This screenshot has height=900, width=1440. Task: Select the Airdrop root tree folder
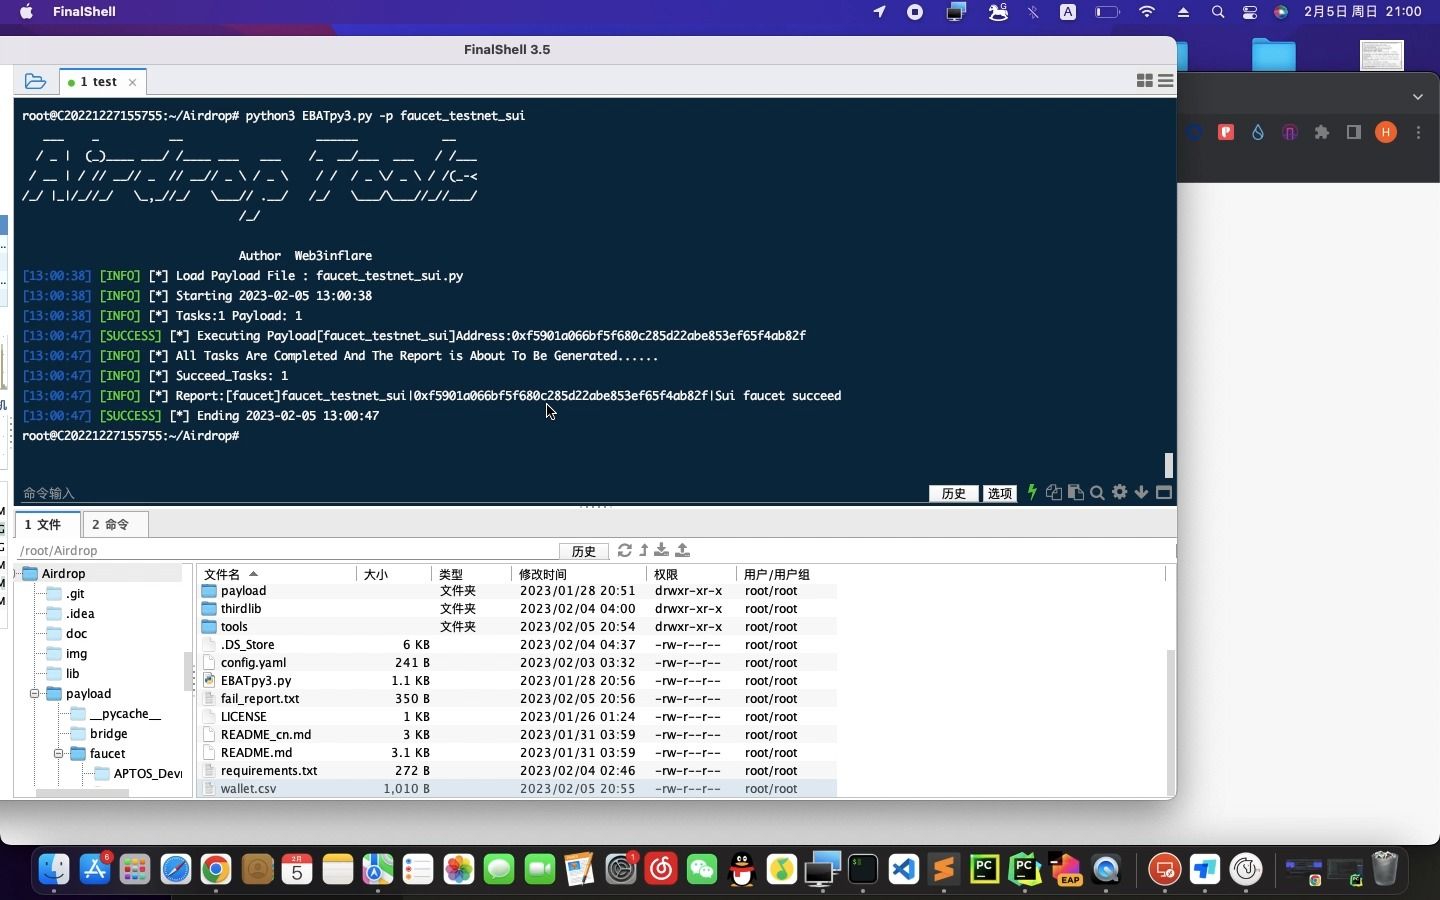coord(63,574)
